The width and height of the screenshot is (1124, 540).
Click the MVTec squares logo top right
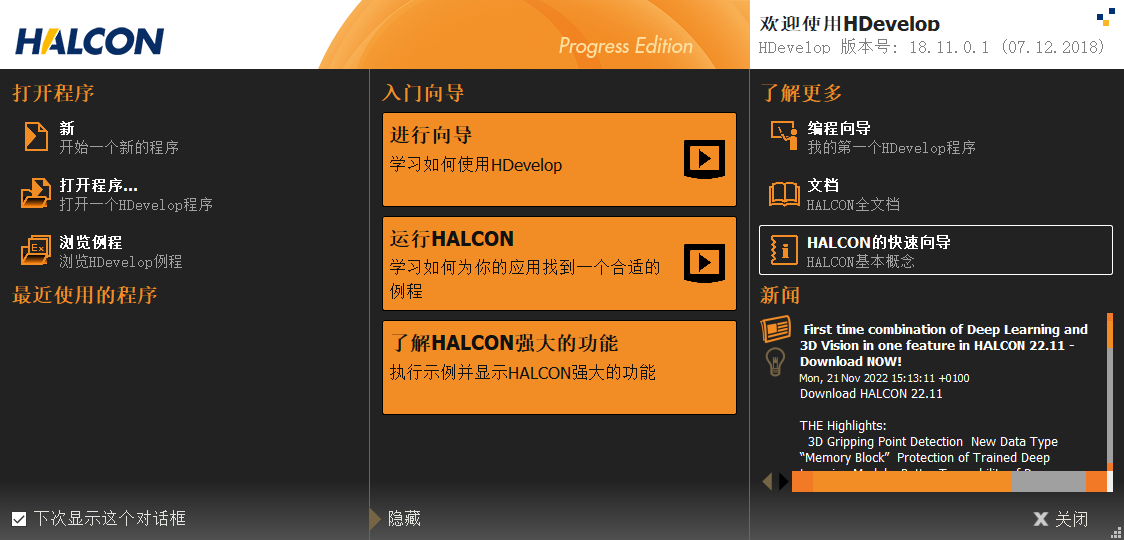(1106, 17)
